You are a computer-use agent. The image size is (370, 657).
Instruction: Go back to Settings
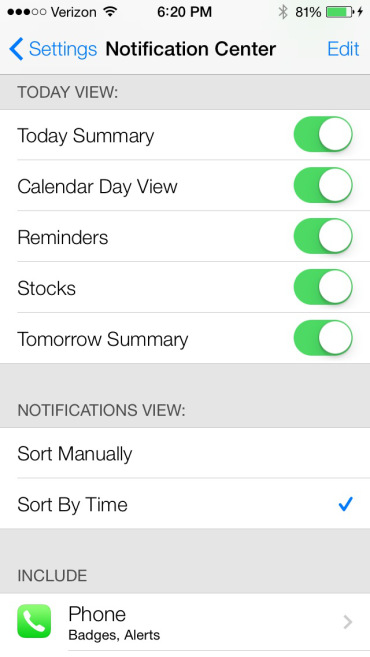[53, 49]
